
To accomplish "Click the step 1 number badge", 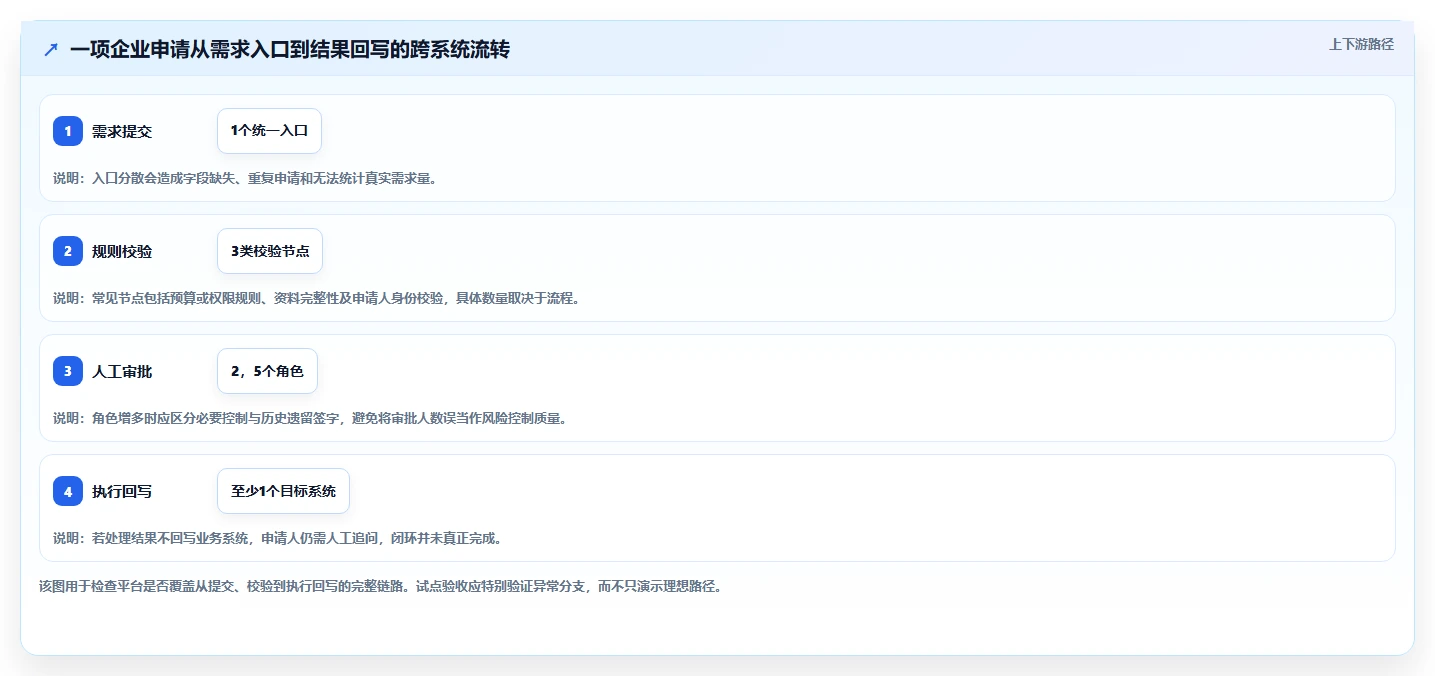I will (68, 131).
